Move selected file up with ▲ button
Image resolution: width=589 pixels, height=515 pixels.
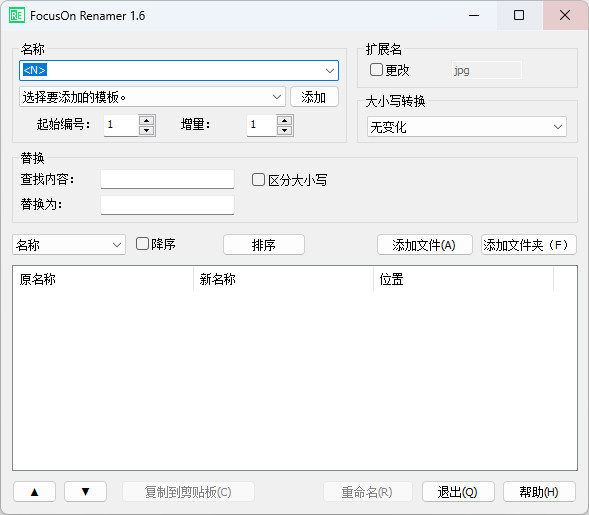click(x=35, y=492)
